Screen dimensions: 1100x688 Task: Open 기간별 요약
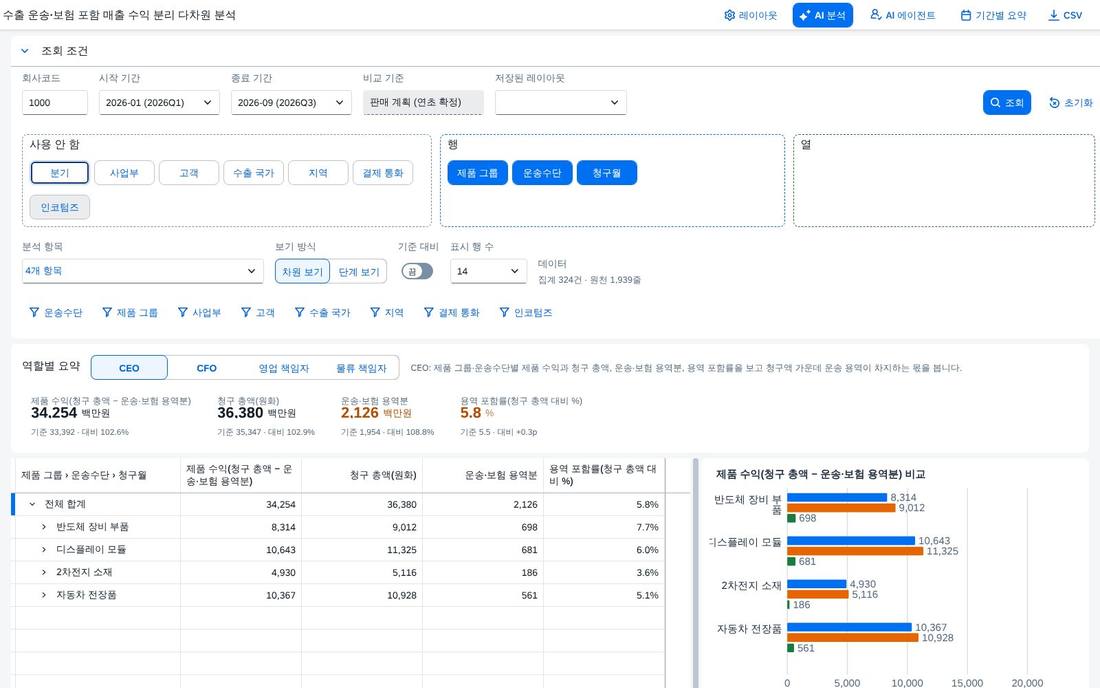(x=993, y=15)
